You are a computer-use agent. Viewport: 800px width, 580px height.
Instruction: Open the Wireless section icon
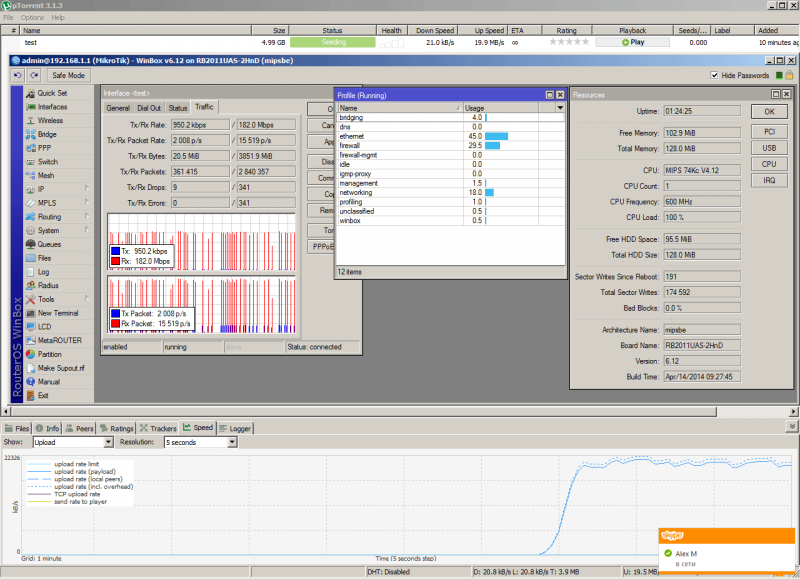coord(30,120)
